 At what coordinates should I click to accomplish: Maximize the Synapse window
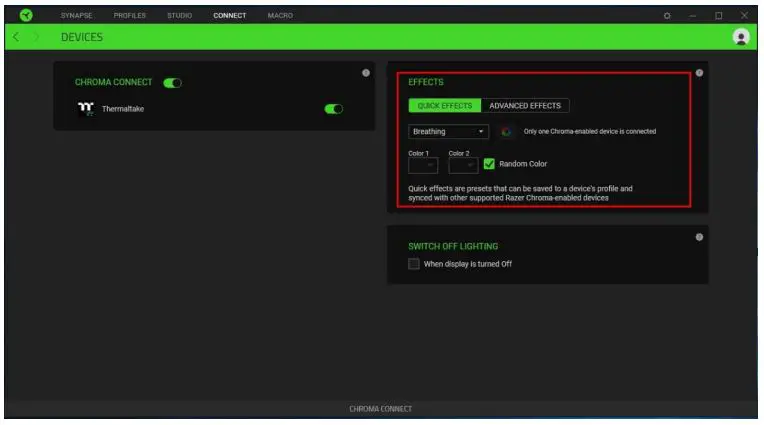pos(718,16)
